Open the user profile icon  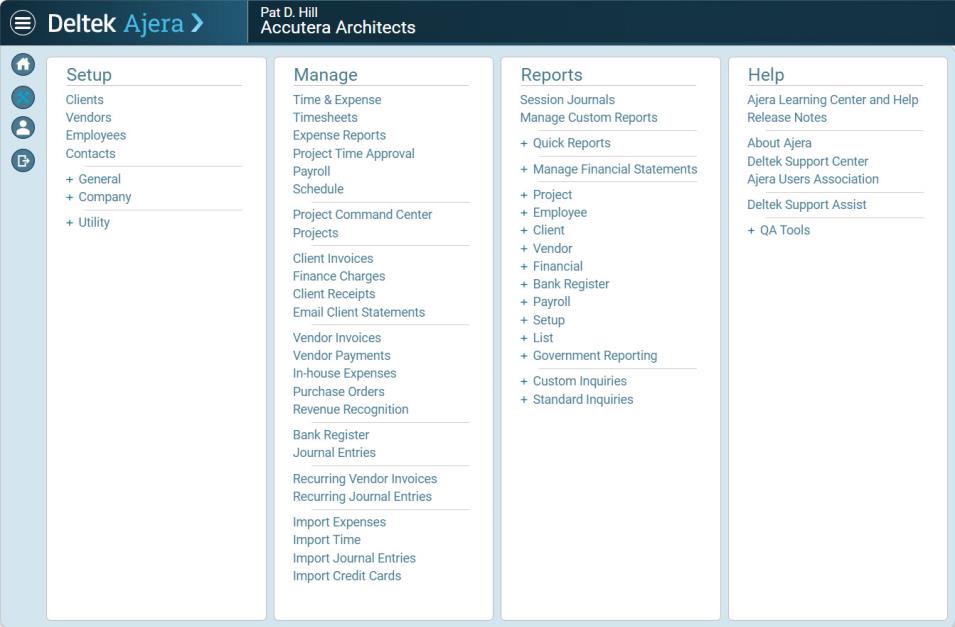click(22, 128)
